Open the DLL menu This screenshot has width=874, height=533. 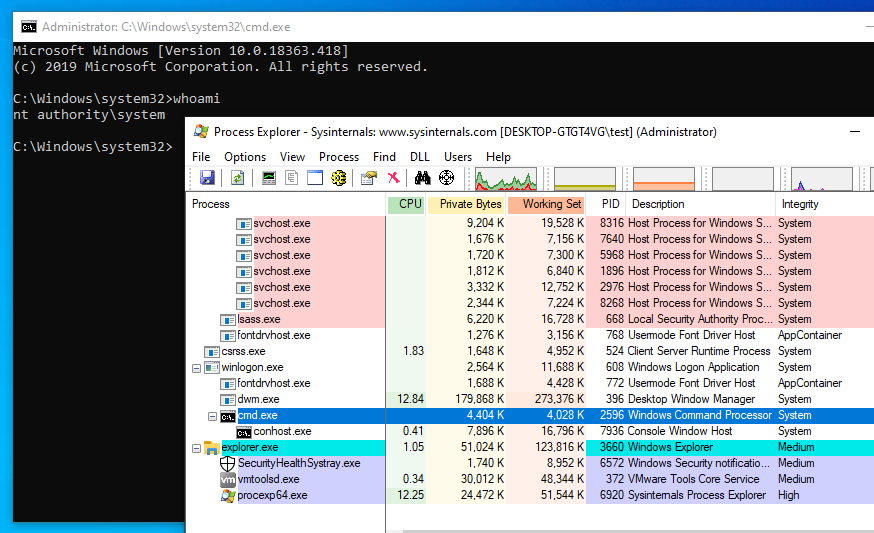point(420,157)
